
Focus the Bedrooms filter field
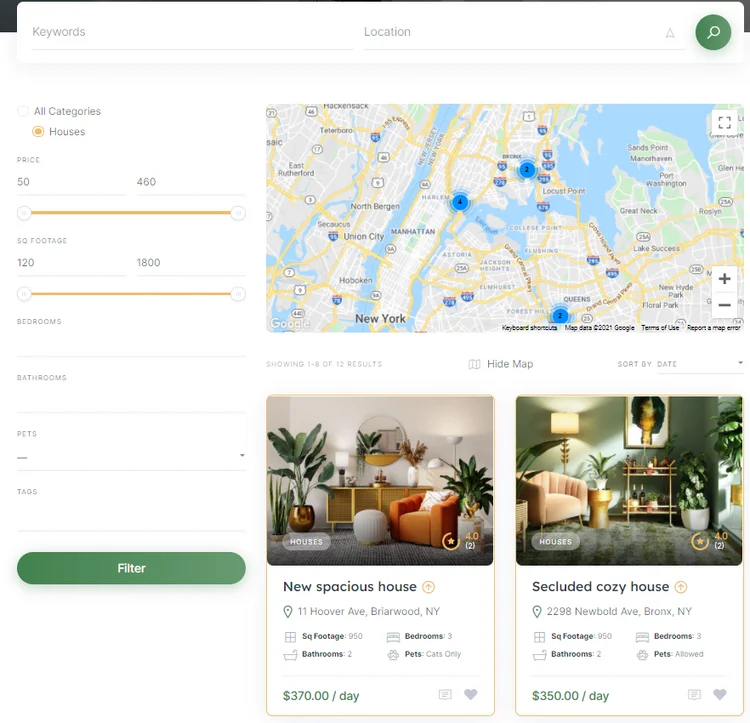pyautogui.click(x=131, y=344)
